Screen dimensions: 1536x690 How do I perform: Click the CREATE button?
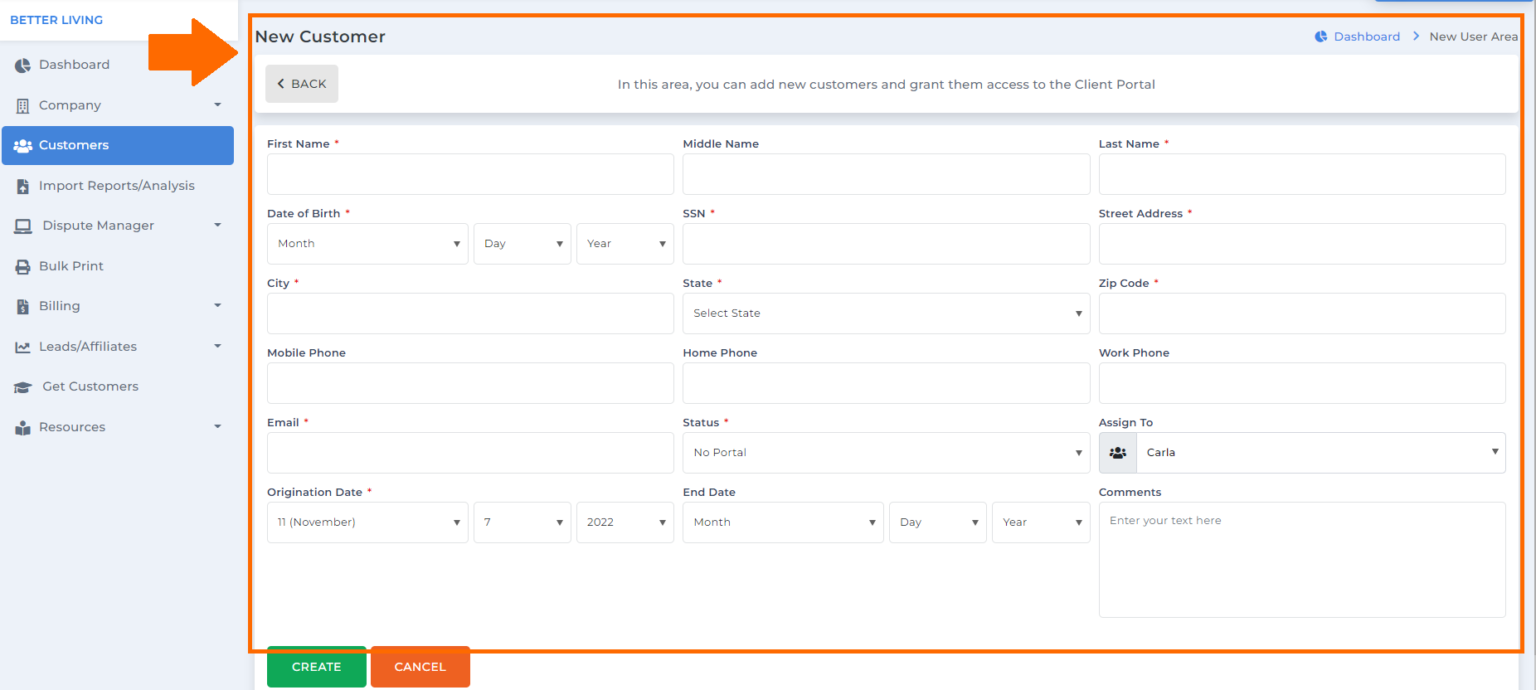[x=316, y=666]
